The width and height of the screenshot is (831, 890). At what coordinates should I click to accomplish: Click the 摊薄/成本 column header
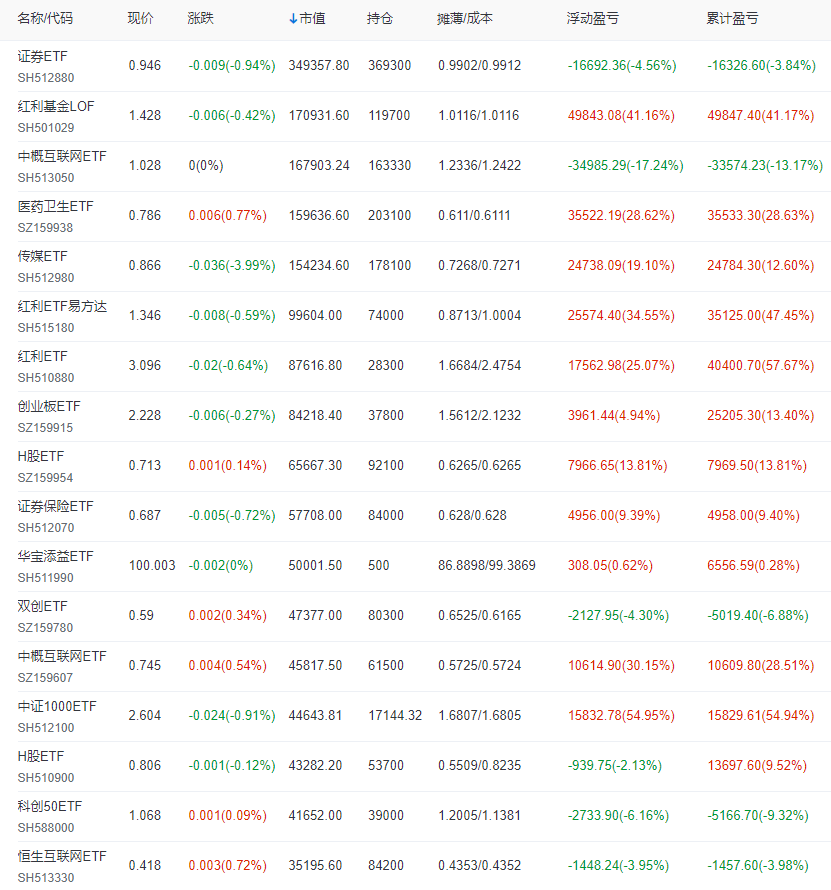(x=465, y=18)
